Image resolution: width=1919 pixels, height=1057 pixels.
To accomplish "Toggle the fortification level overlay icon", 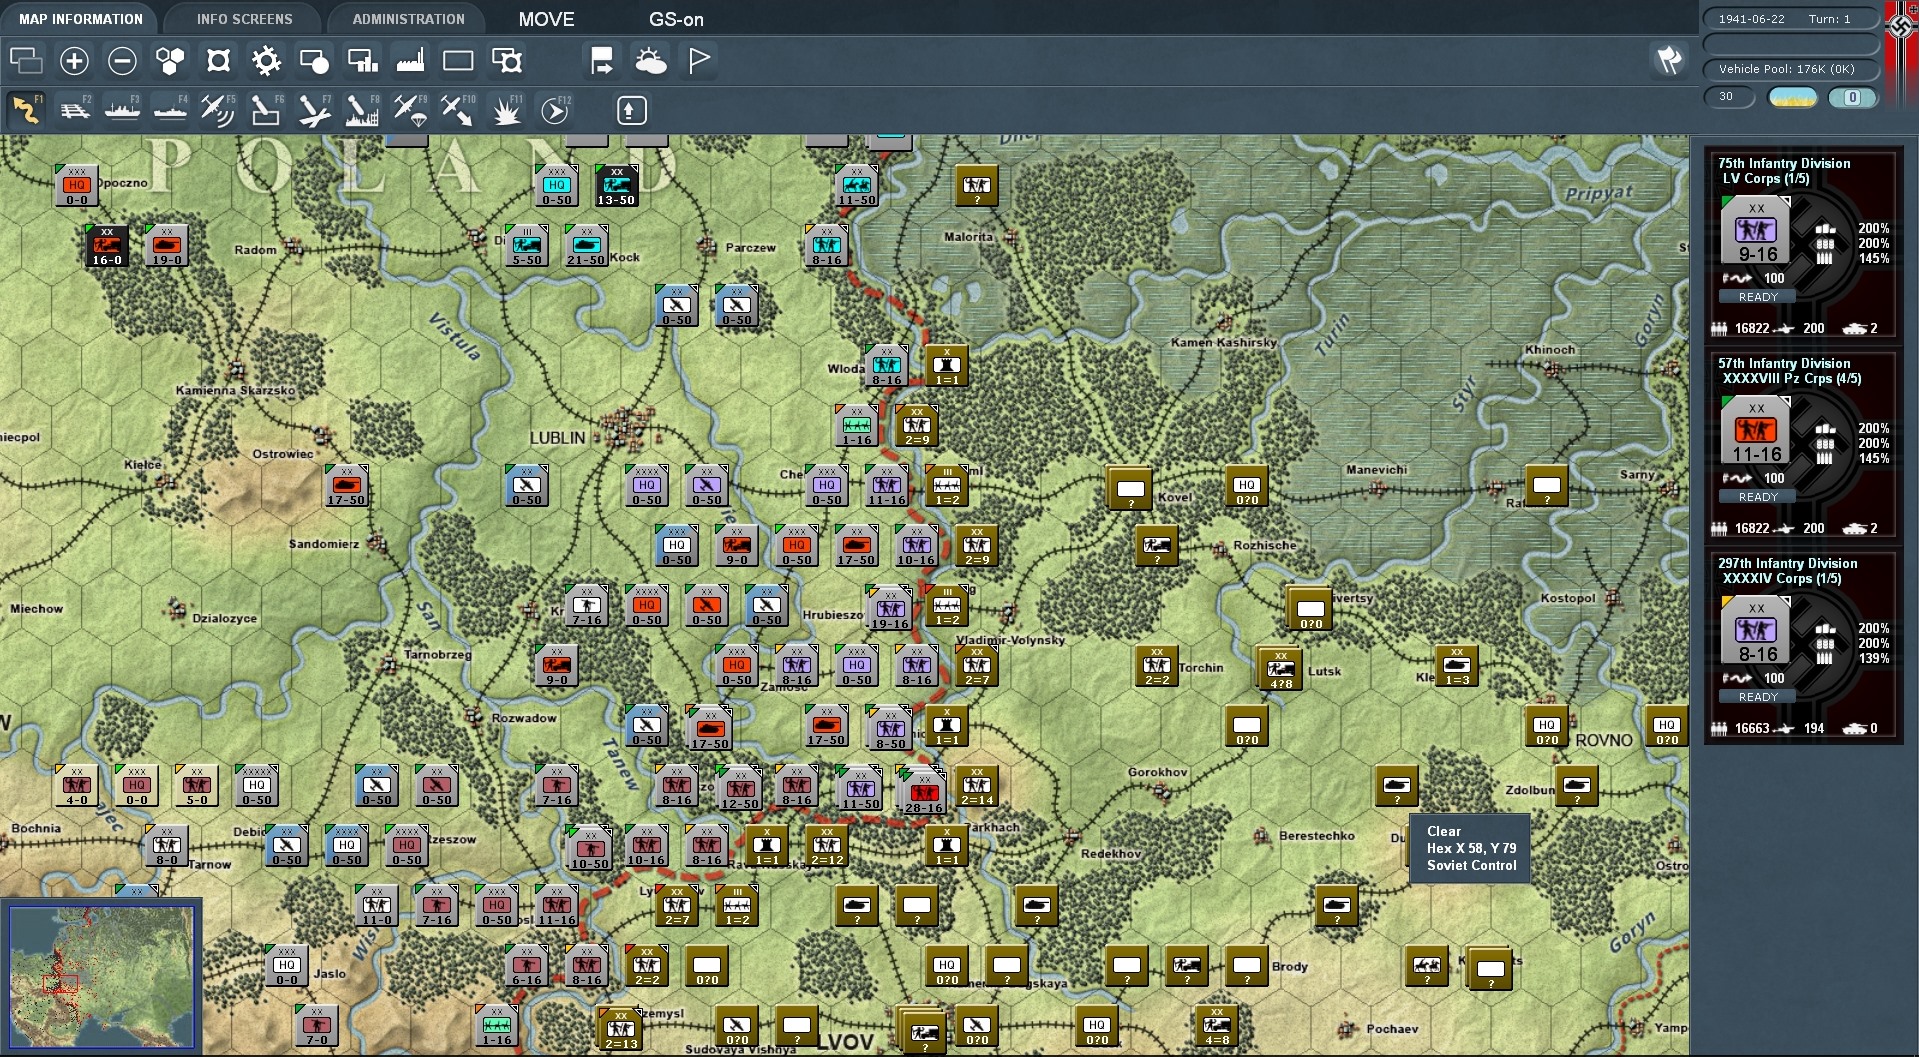I will (218, 61).
